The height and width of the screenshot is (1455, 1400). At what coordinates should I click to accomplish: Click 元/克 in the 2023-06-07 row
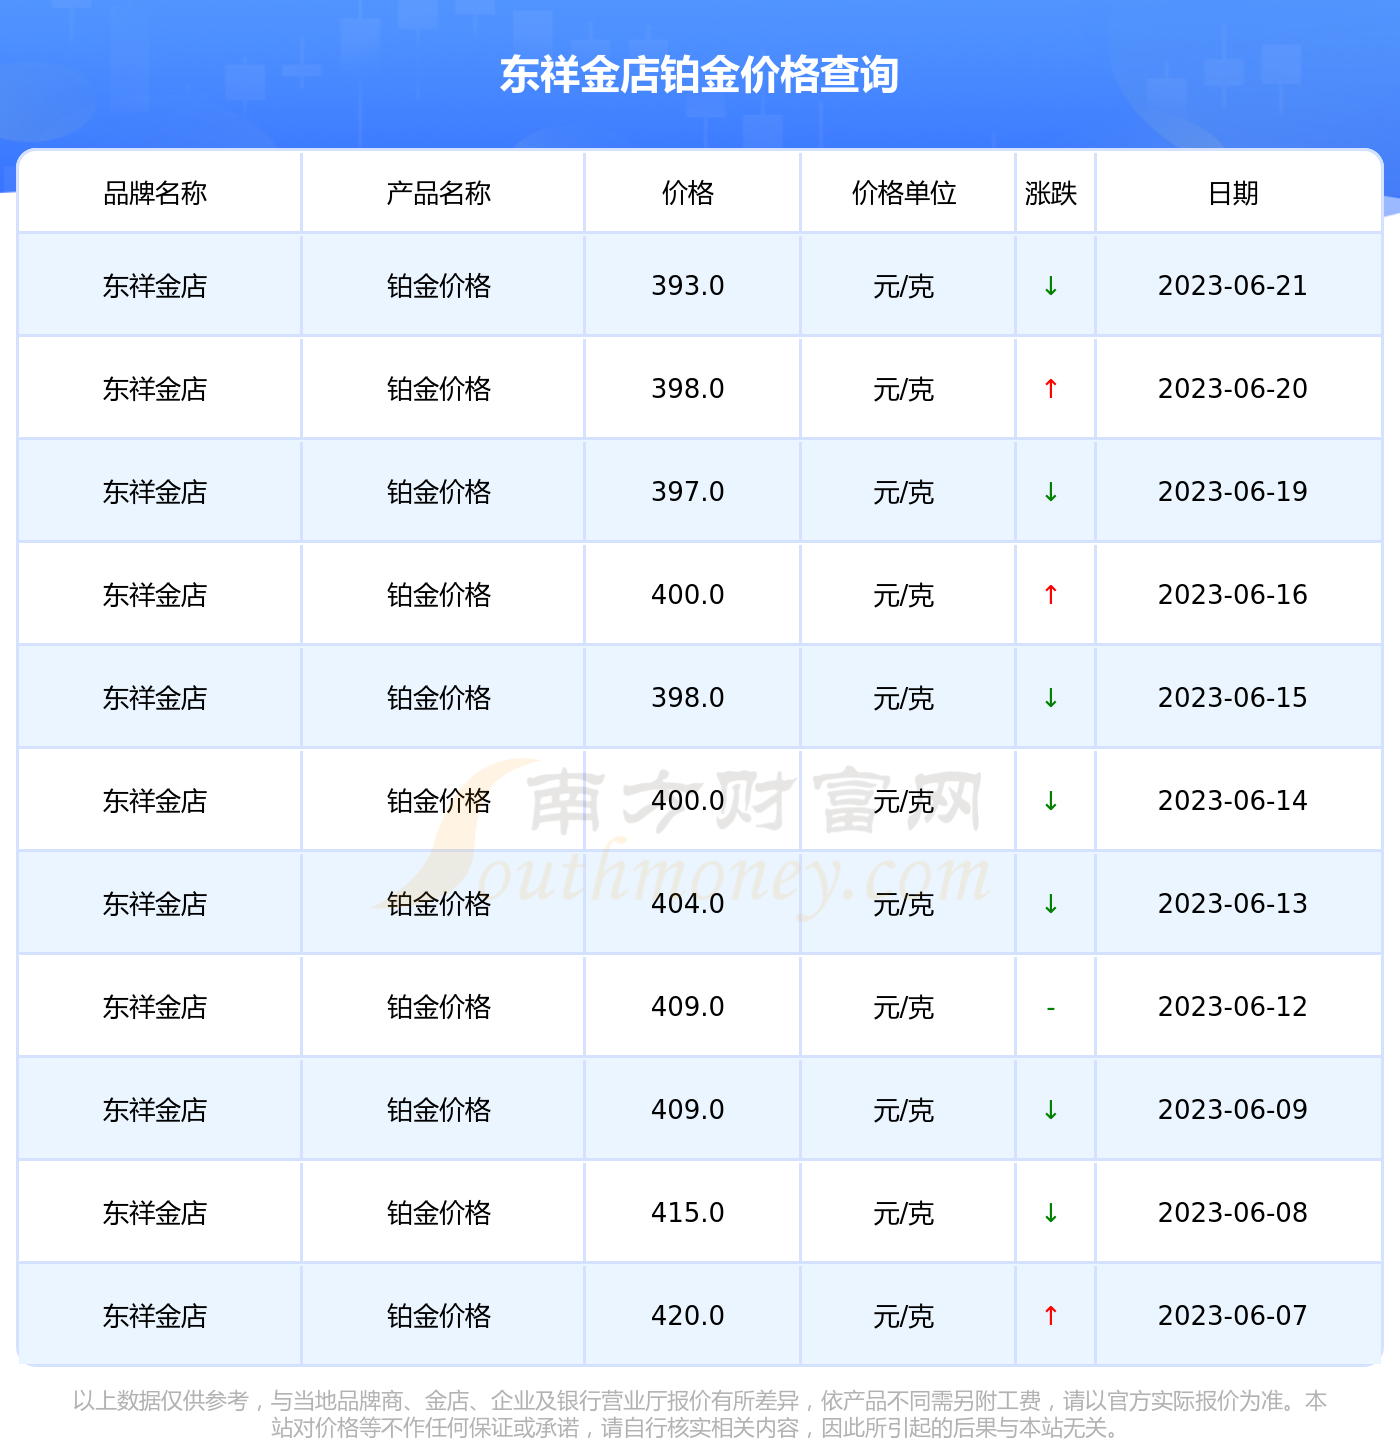[904, 1317]
